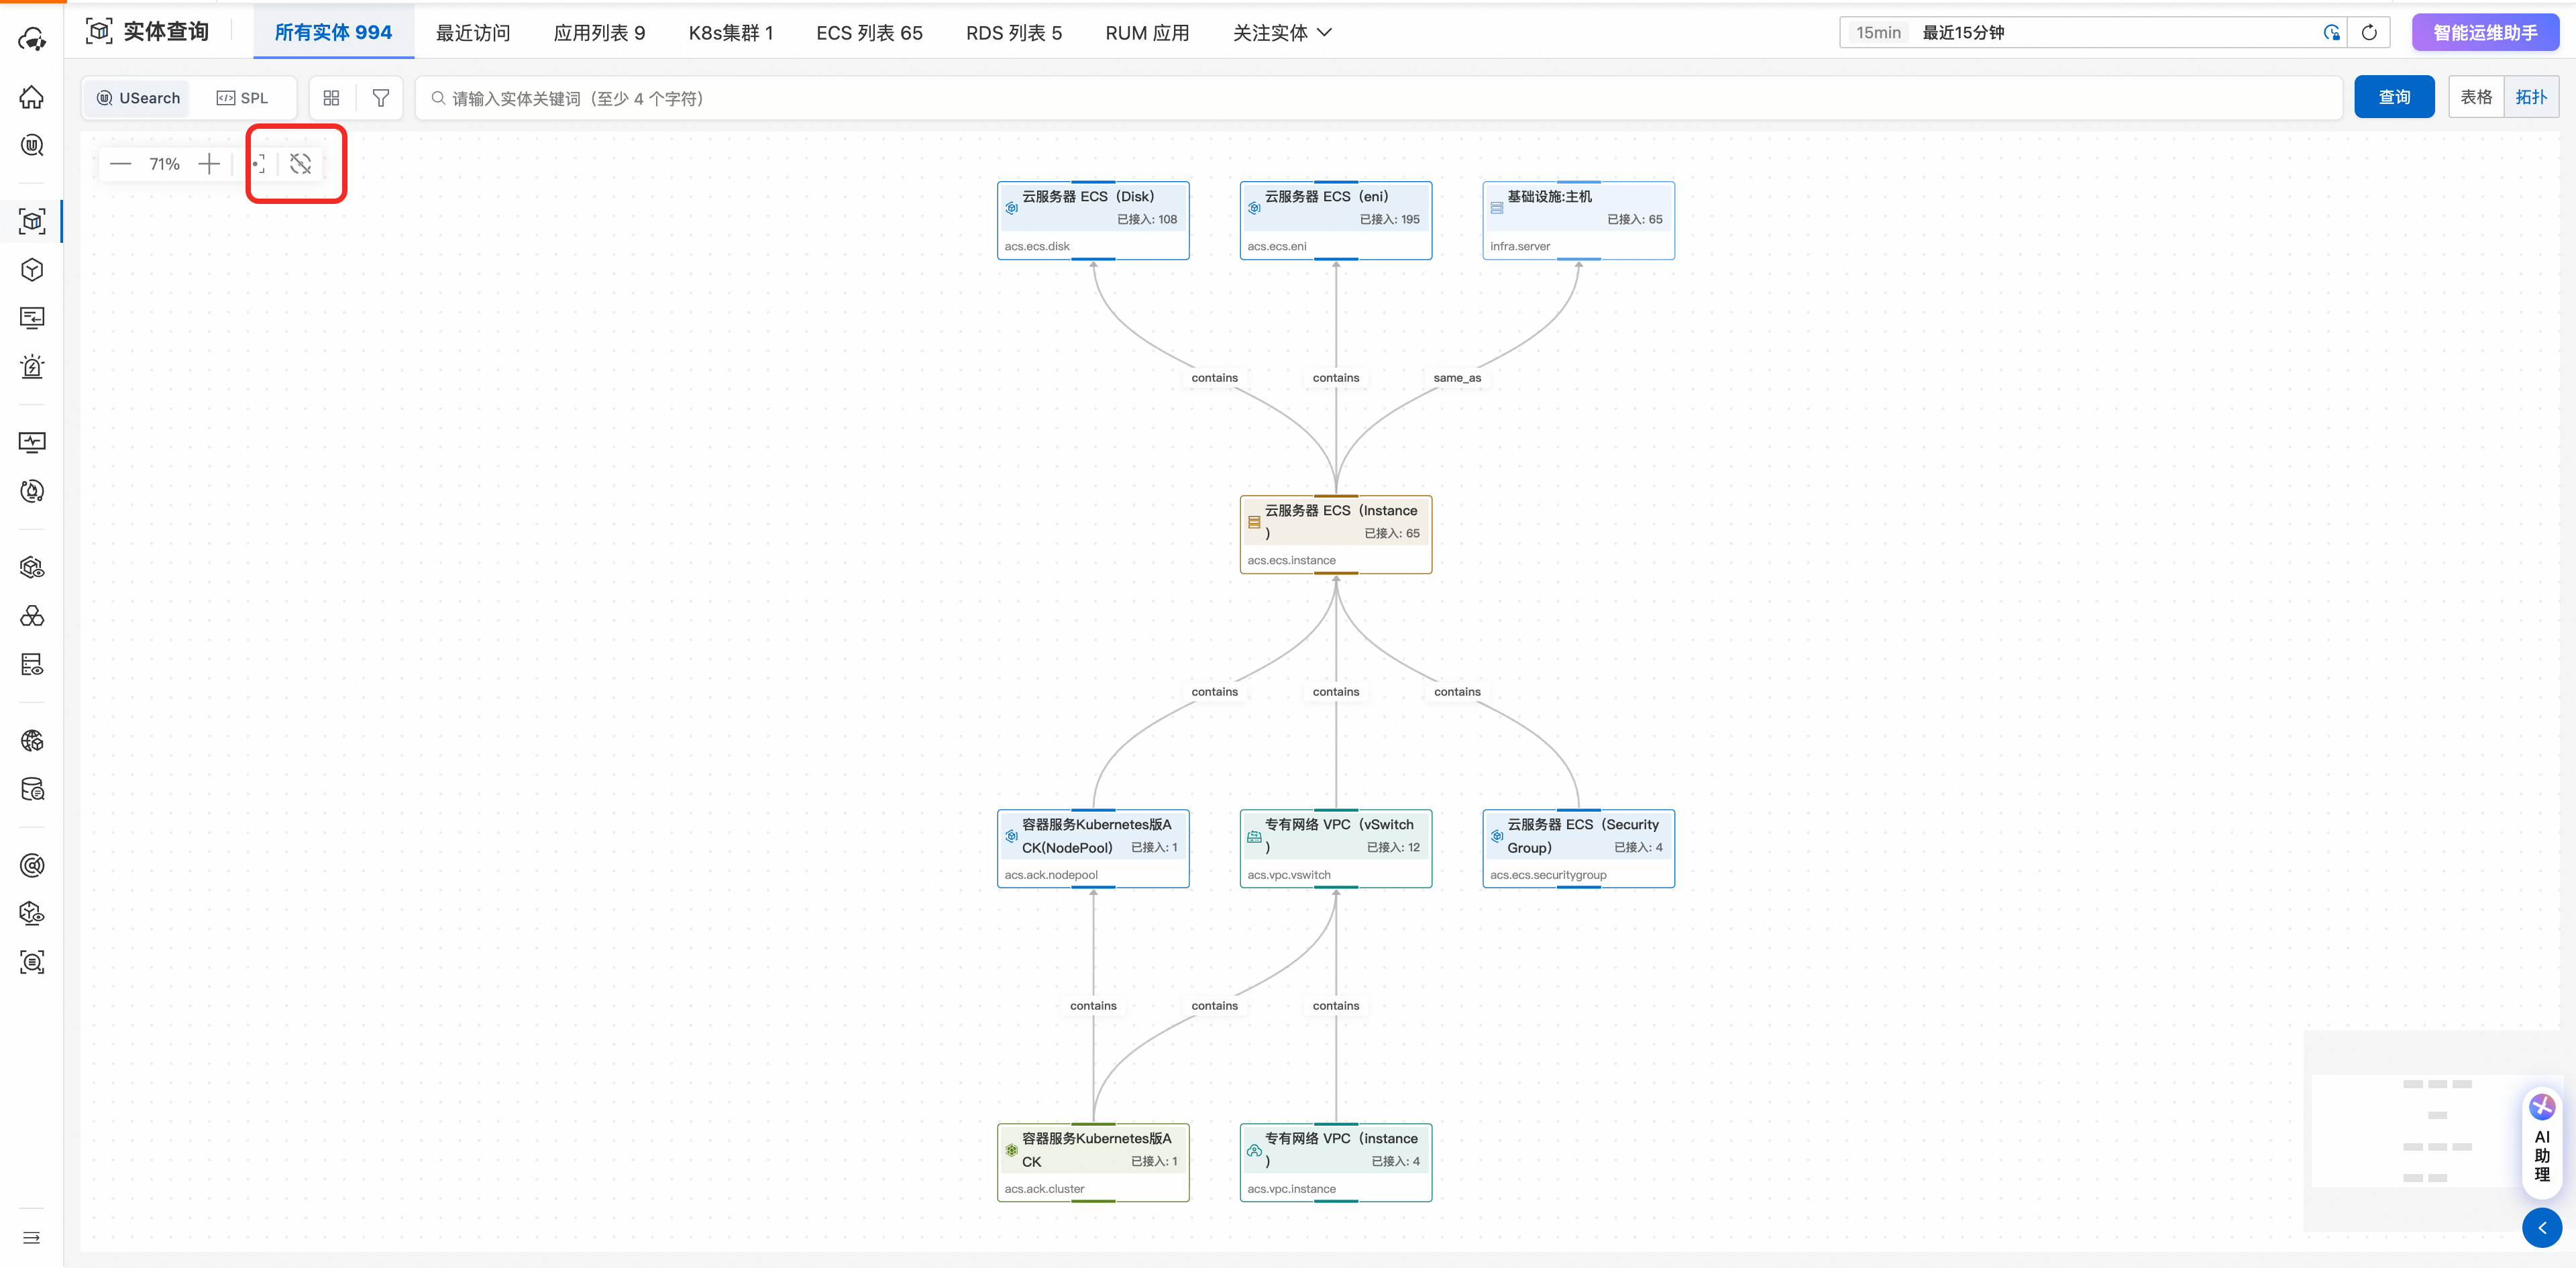The image size is (2576, 1268).
Task: Open the ECS 列表 65 tab
Action: click(869, 33)
